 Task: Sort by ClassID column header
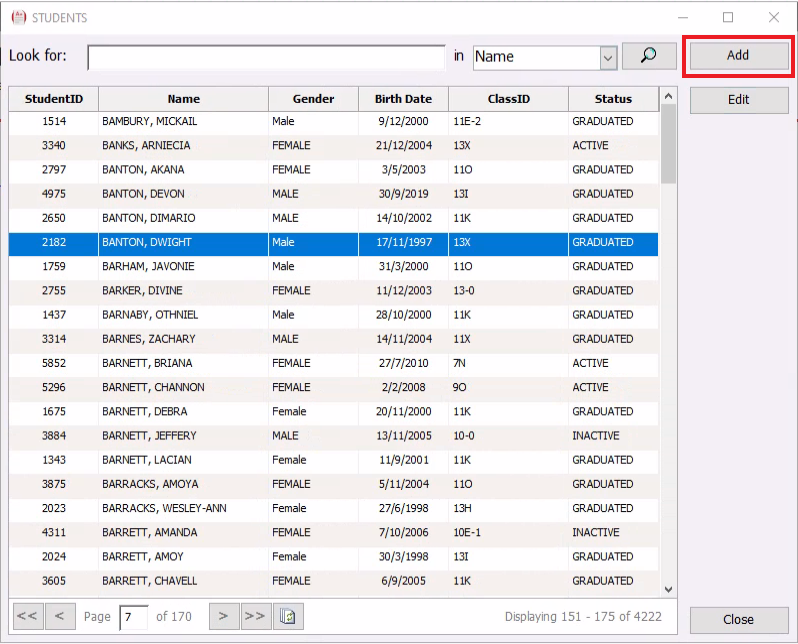508,99
